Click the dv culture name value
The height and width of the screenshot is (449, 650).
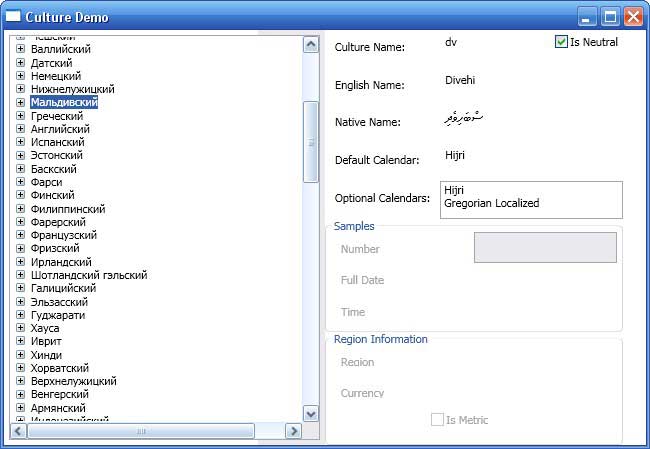[x=451, y=42]
